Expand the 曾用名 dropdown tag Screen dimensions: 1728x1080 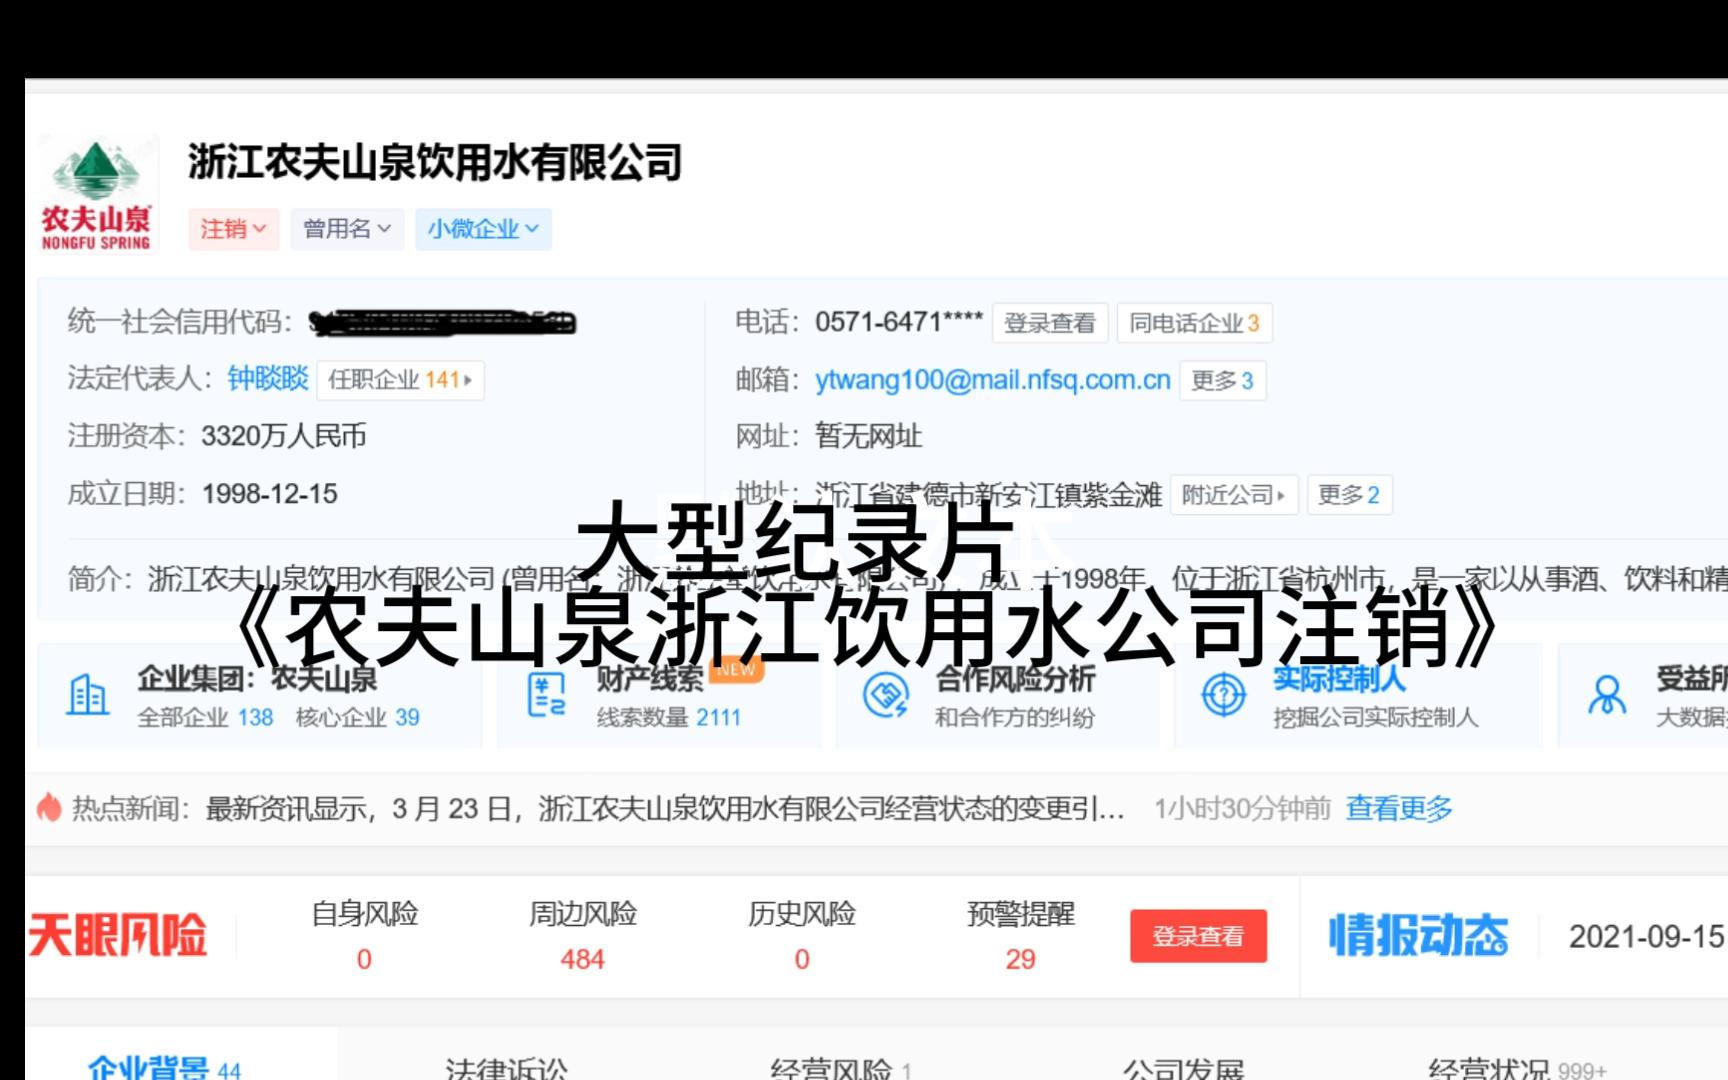[347, 229]
